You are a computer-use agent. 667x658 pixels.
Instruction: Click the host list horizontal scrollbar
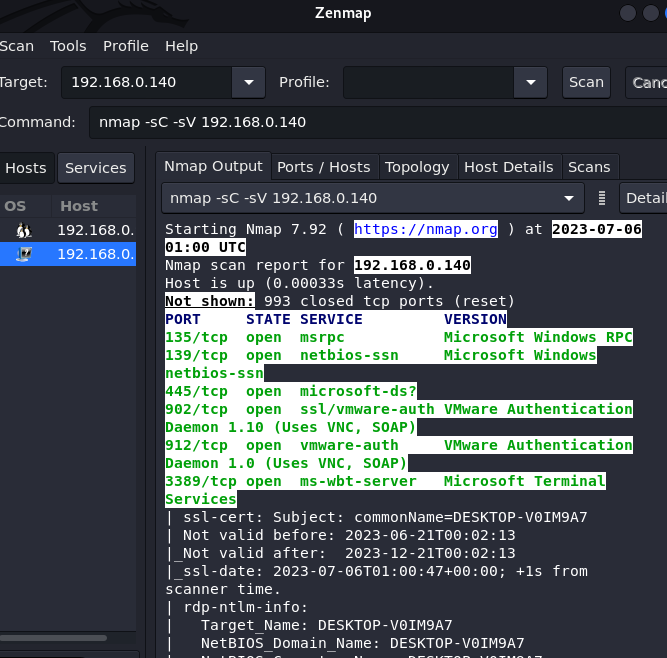click(x=54, y=638)
